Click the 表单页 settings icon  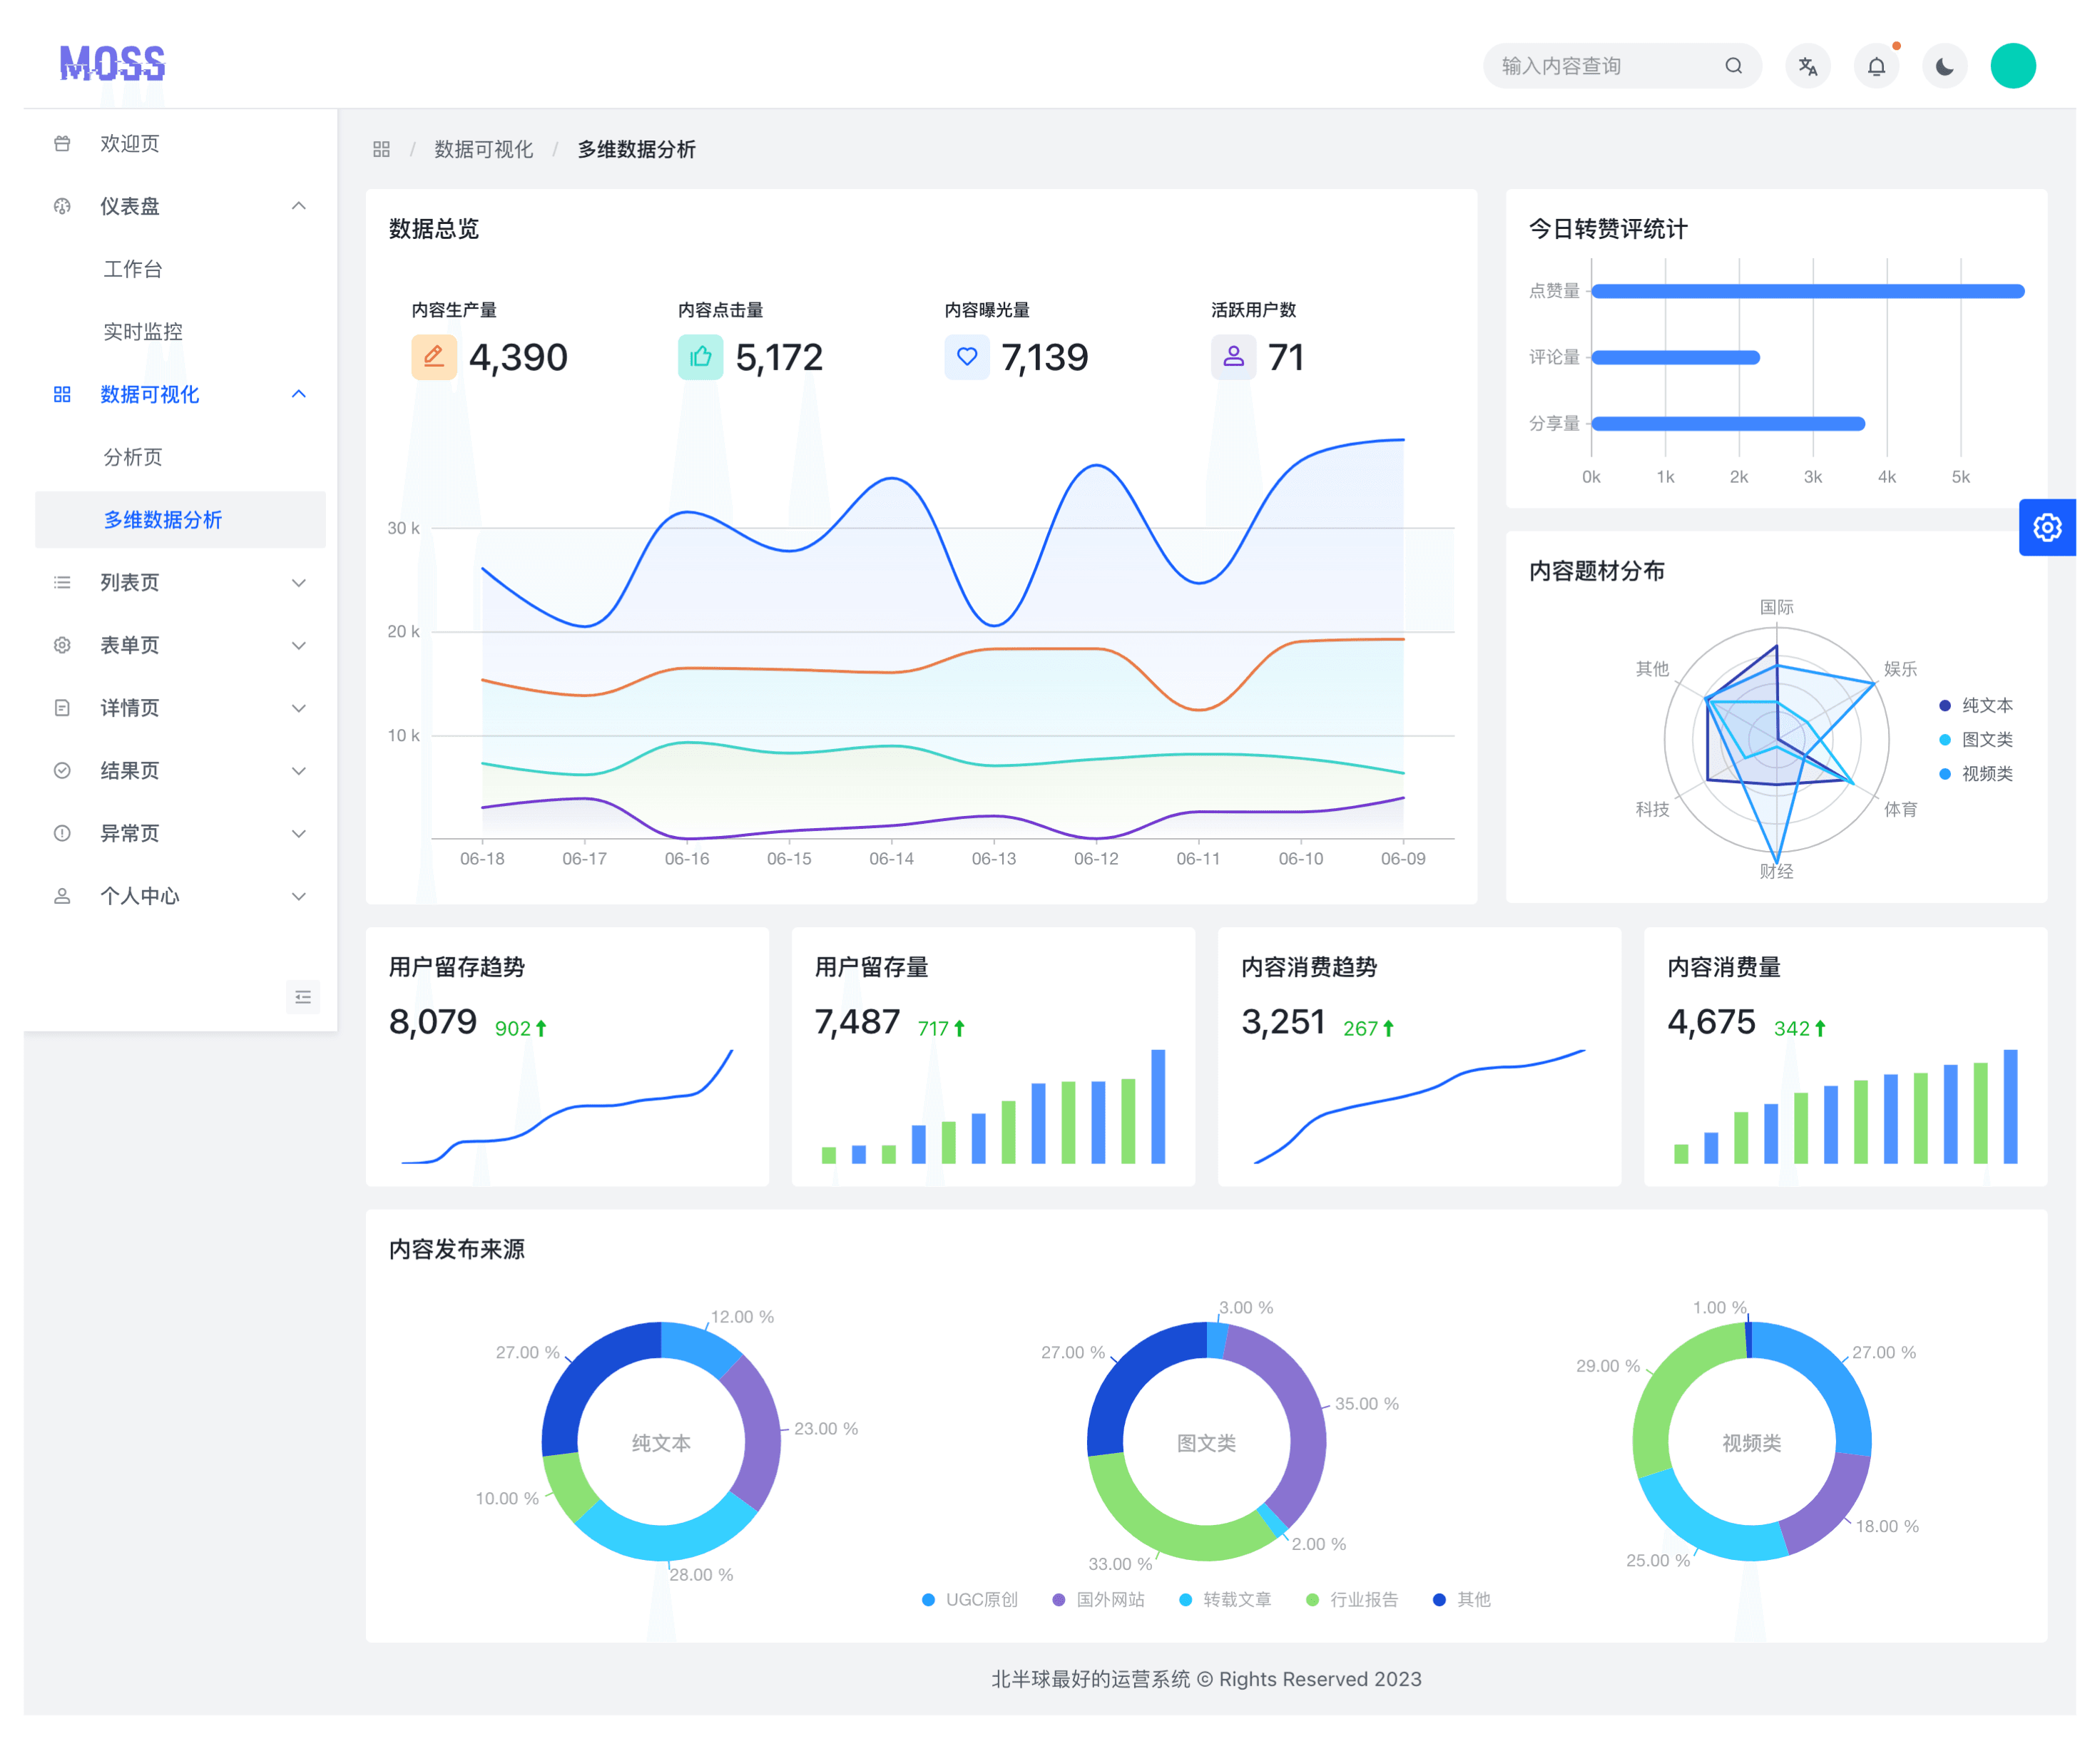coord(62,645)
